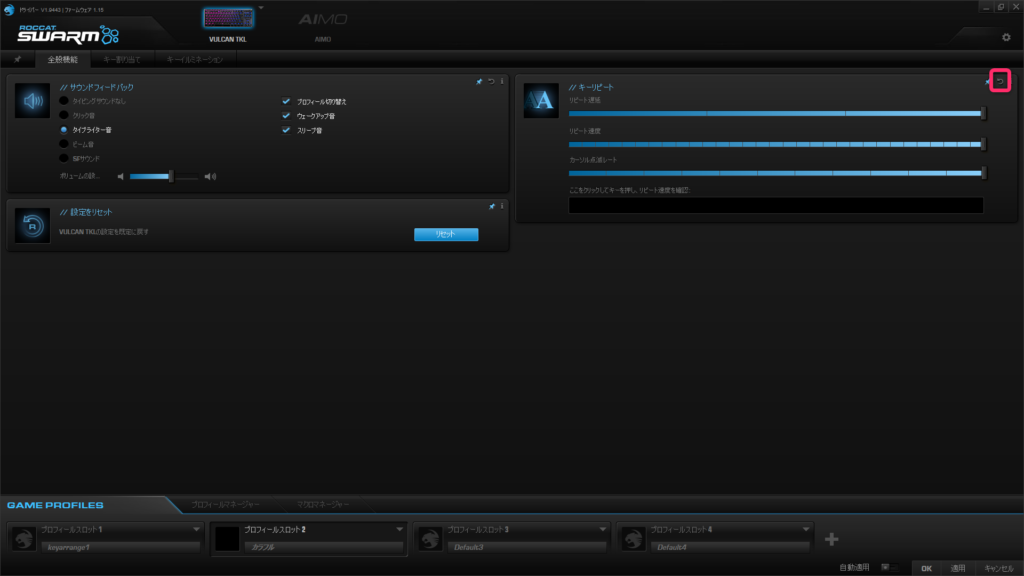This screenshot has width=1024, height=576.
Task: Click the high-volume speaker icon
Action: coord(210,176)
